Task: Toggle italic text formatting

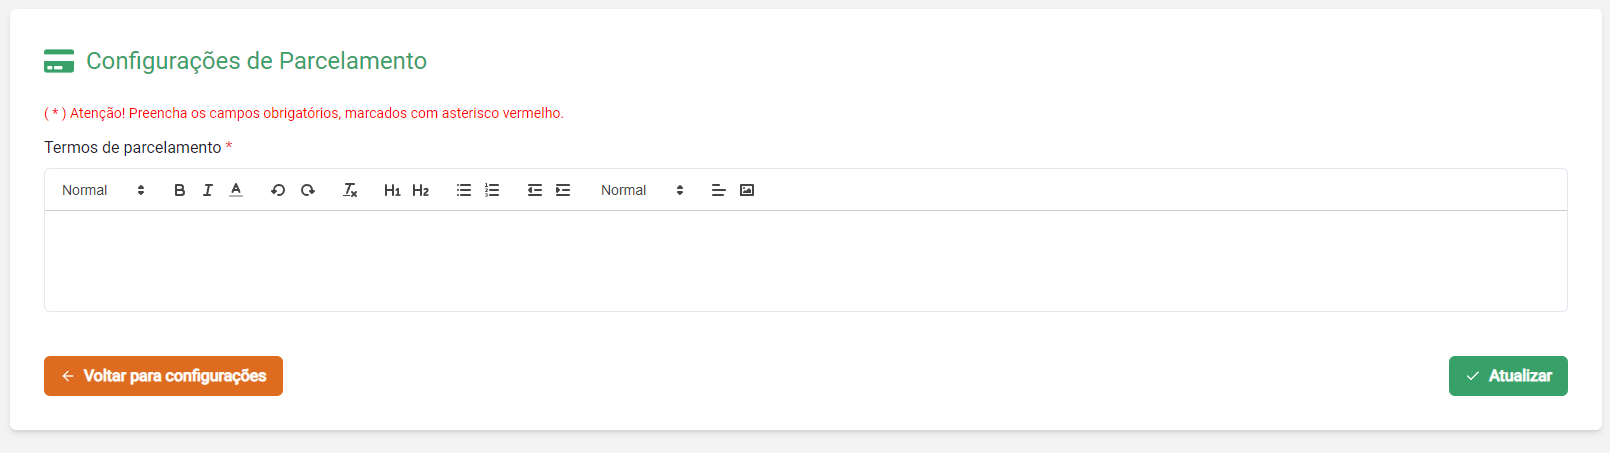Action: pyautogui.click(x=208, y=190)
